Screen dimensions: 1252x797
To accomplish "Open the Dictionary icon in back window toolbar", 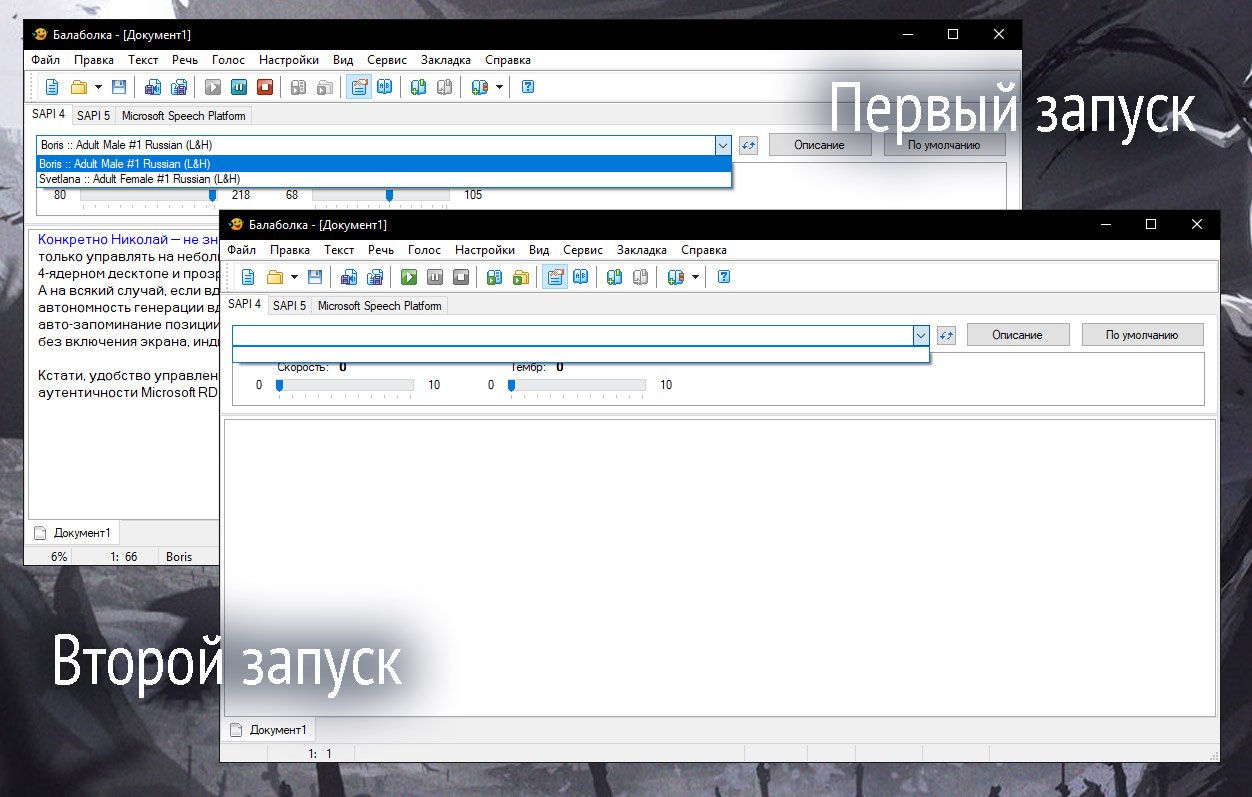I will 384,87.
